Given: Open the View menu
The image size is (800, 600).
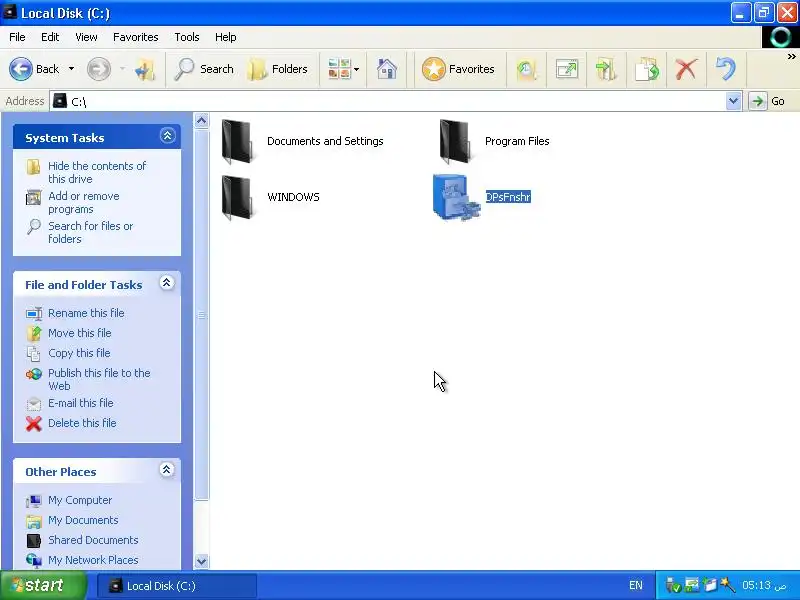Looking at the screenshot, I should point(86,37).
